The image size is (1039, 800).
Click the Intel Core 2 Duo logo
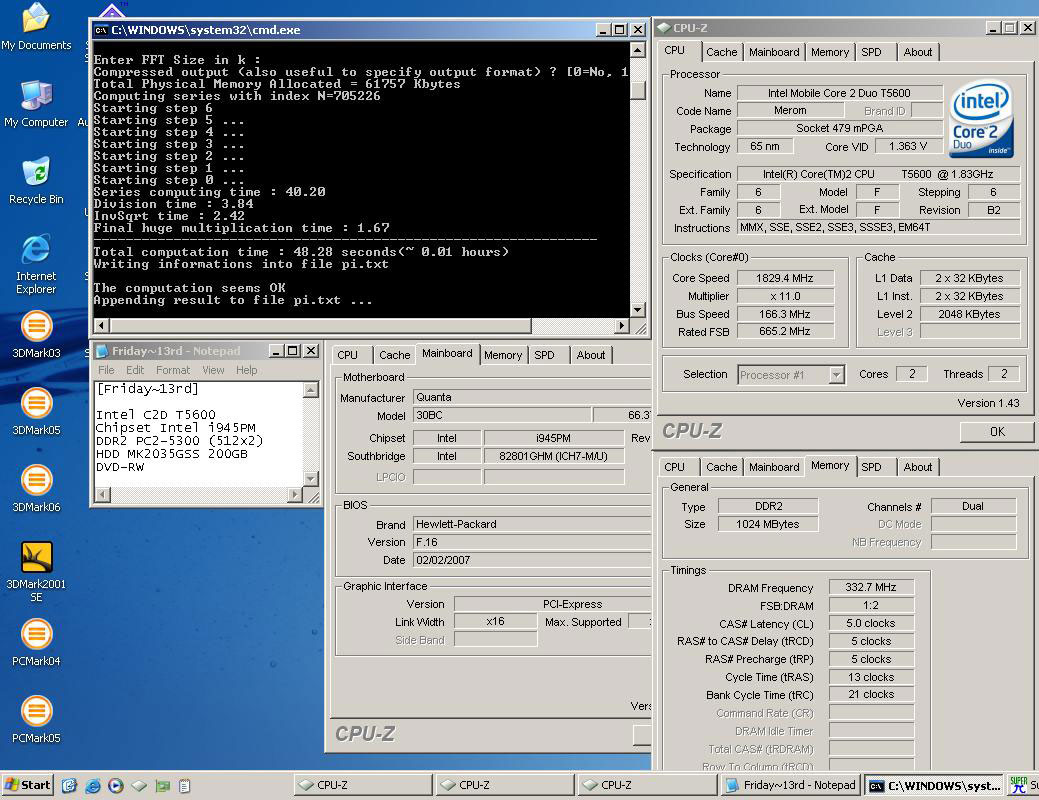pyautogui.click(x=981, y=119)
